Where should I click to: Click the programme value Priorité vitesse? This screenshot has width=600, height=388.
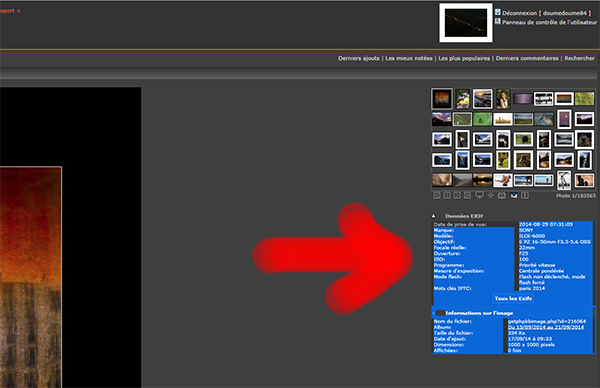tap(537, 265)
